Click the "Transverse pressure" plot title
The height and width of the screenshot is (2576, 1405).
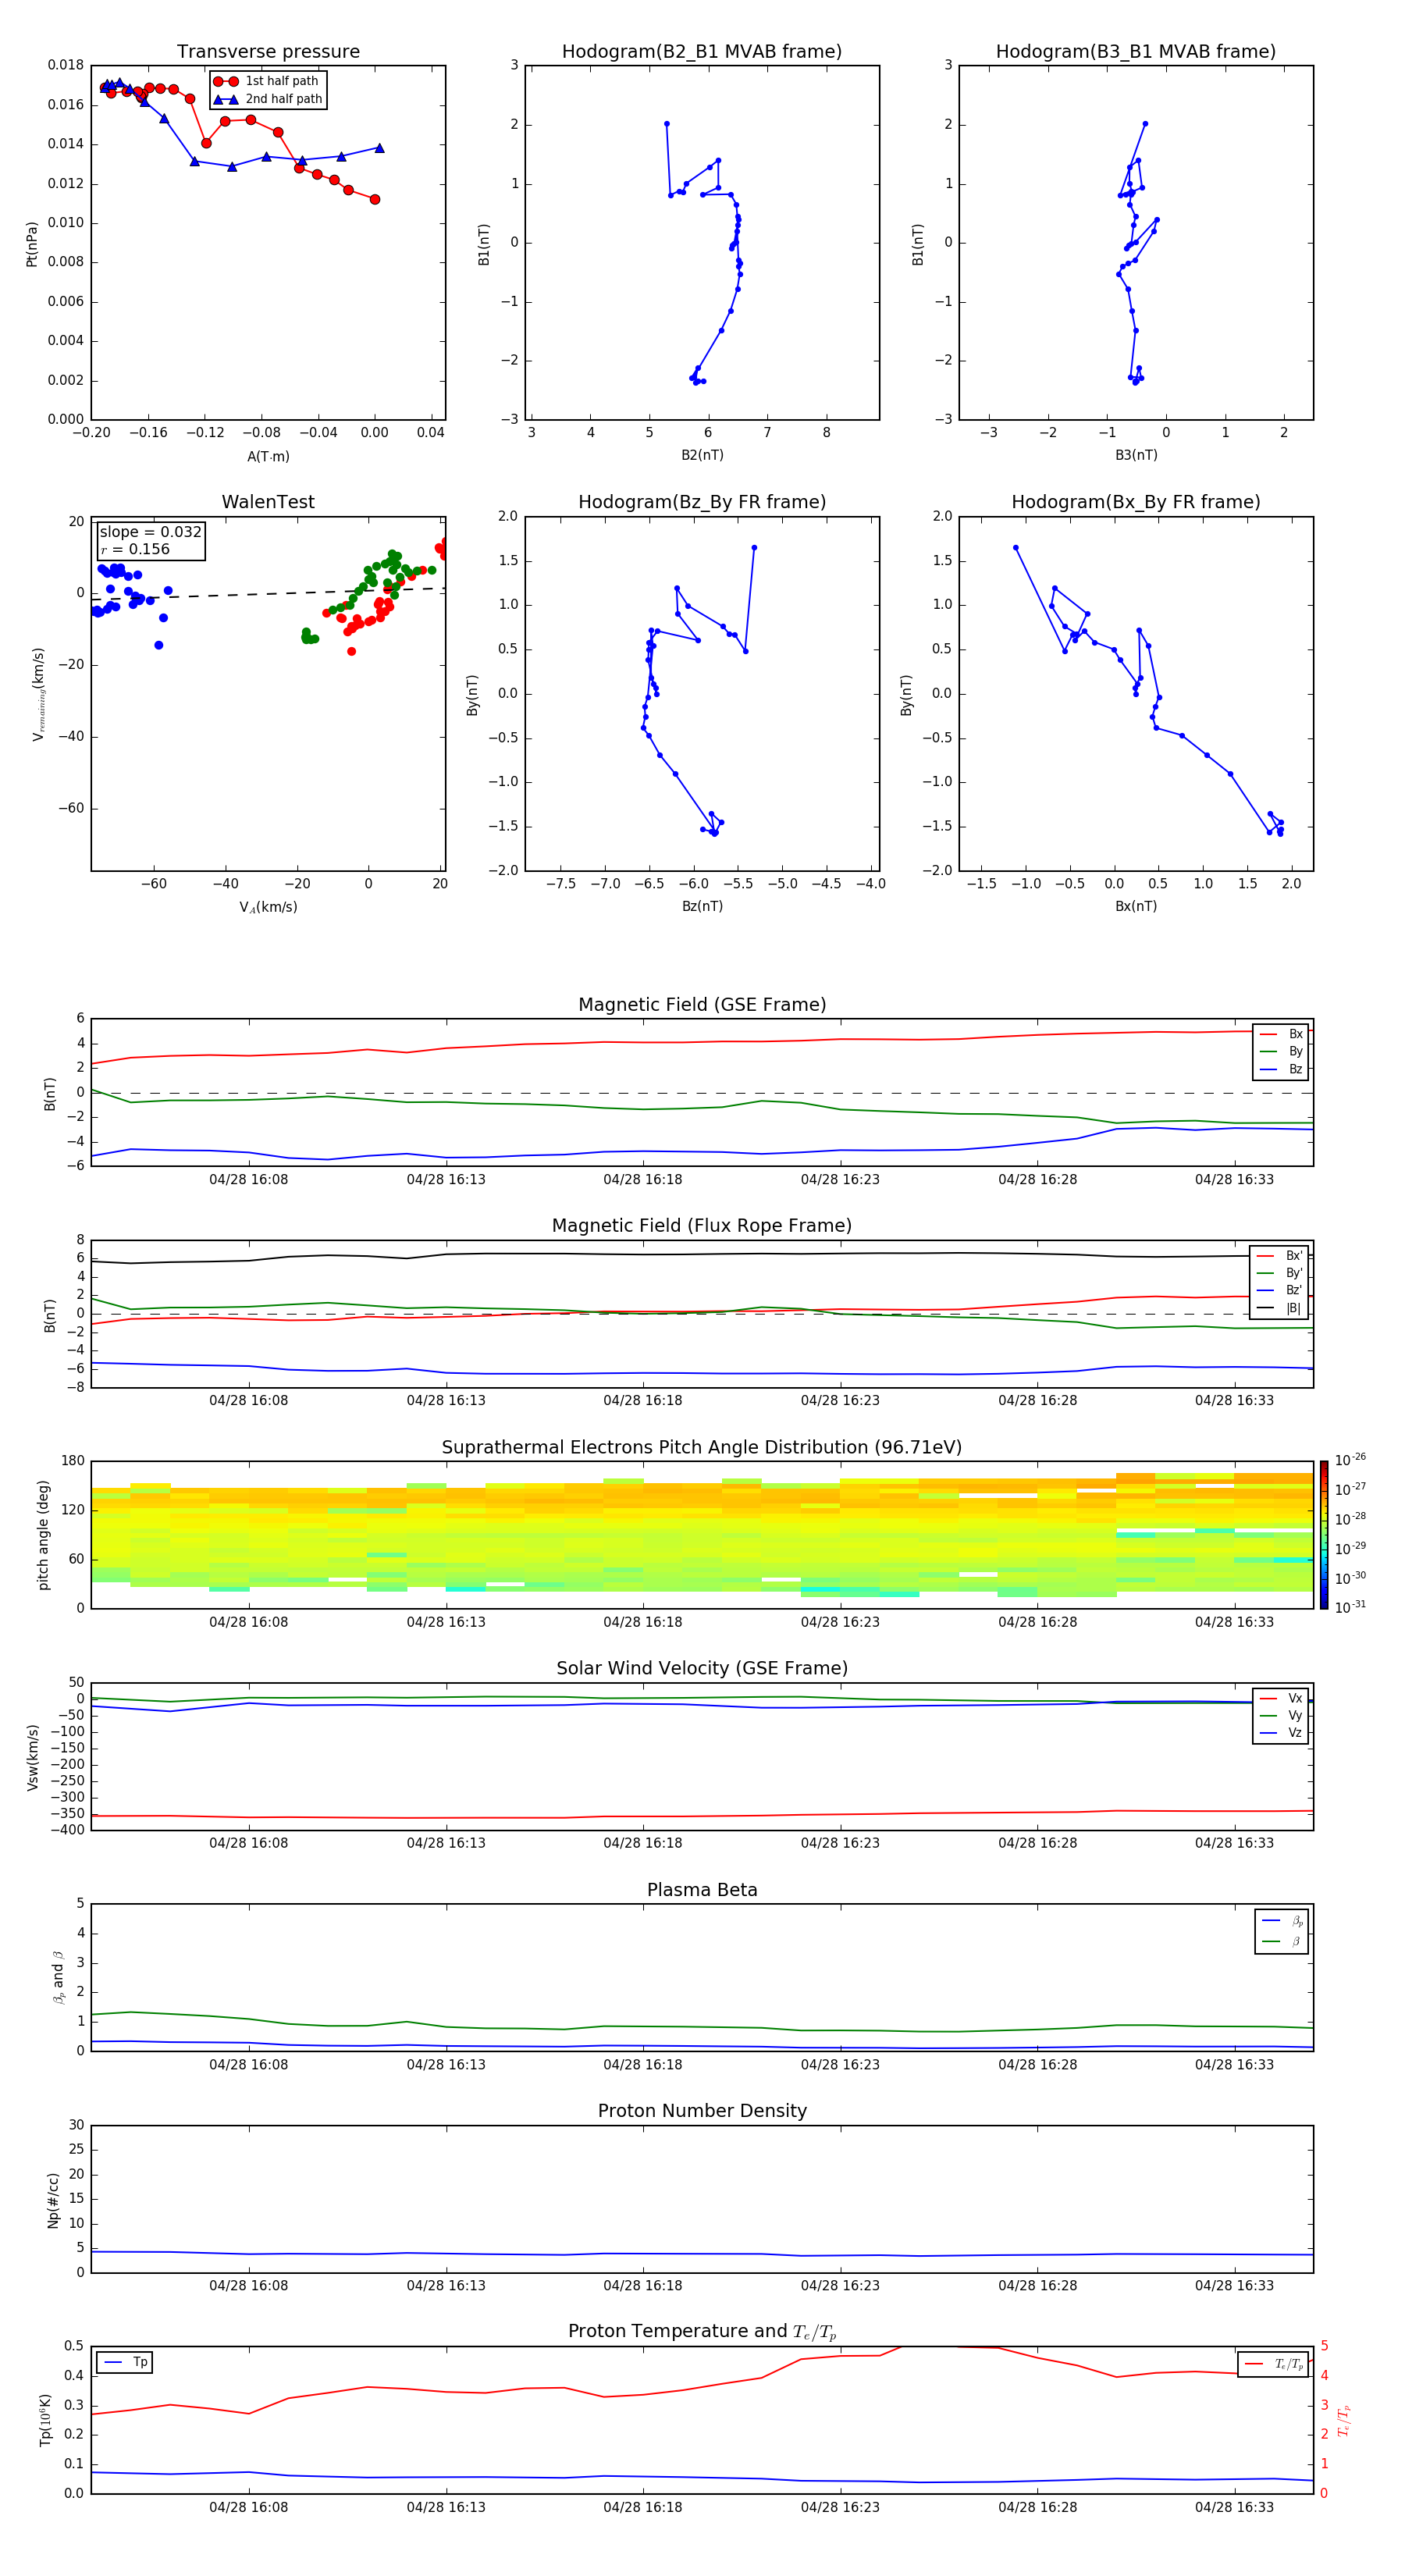268,52
